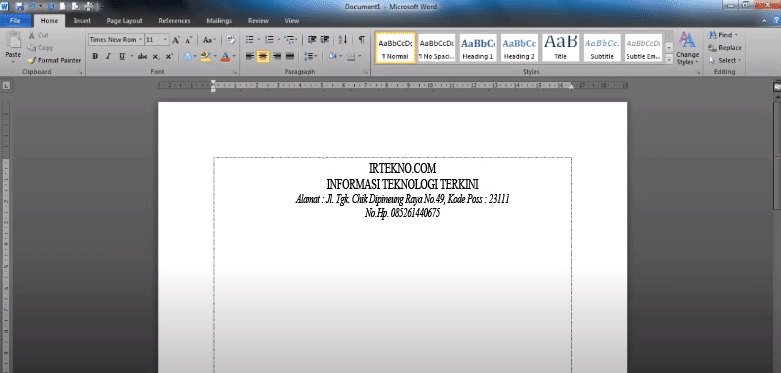781x373 pixels.
Task: Switch to the Page Layout tab
Action: pos(125,21)
